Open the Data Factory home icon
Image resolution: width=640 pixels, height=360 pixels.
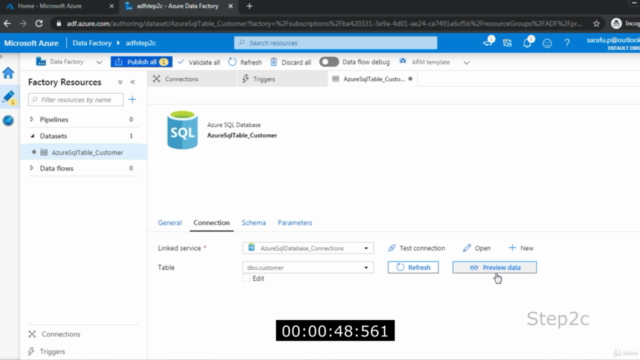pyautogui.click(x=8, y=73)
